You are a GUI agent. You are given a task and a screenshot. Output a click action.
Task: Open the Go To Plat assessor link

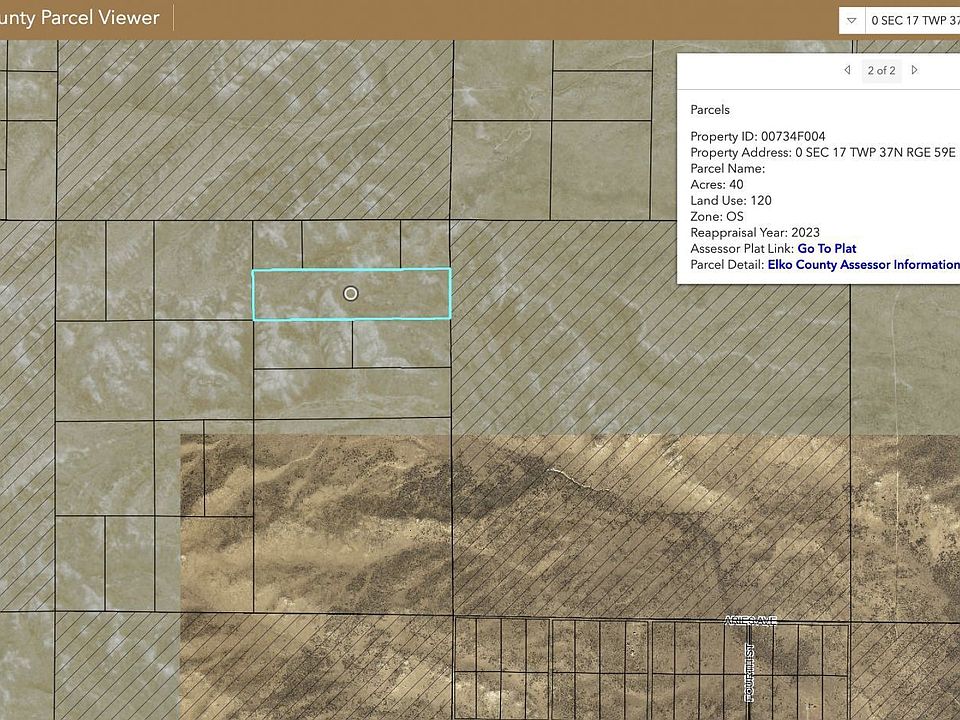[826, 248]
